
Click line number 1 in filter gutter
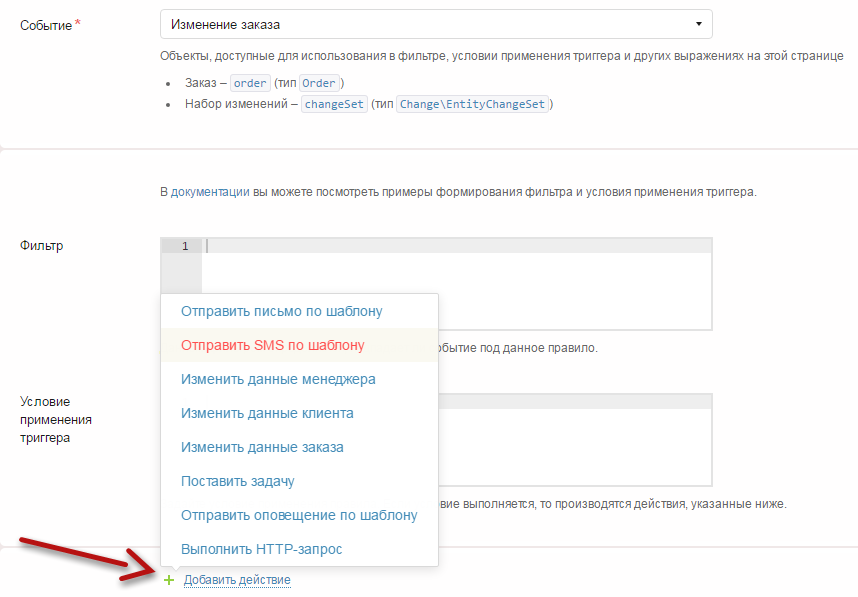(x=185, y=246)
